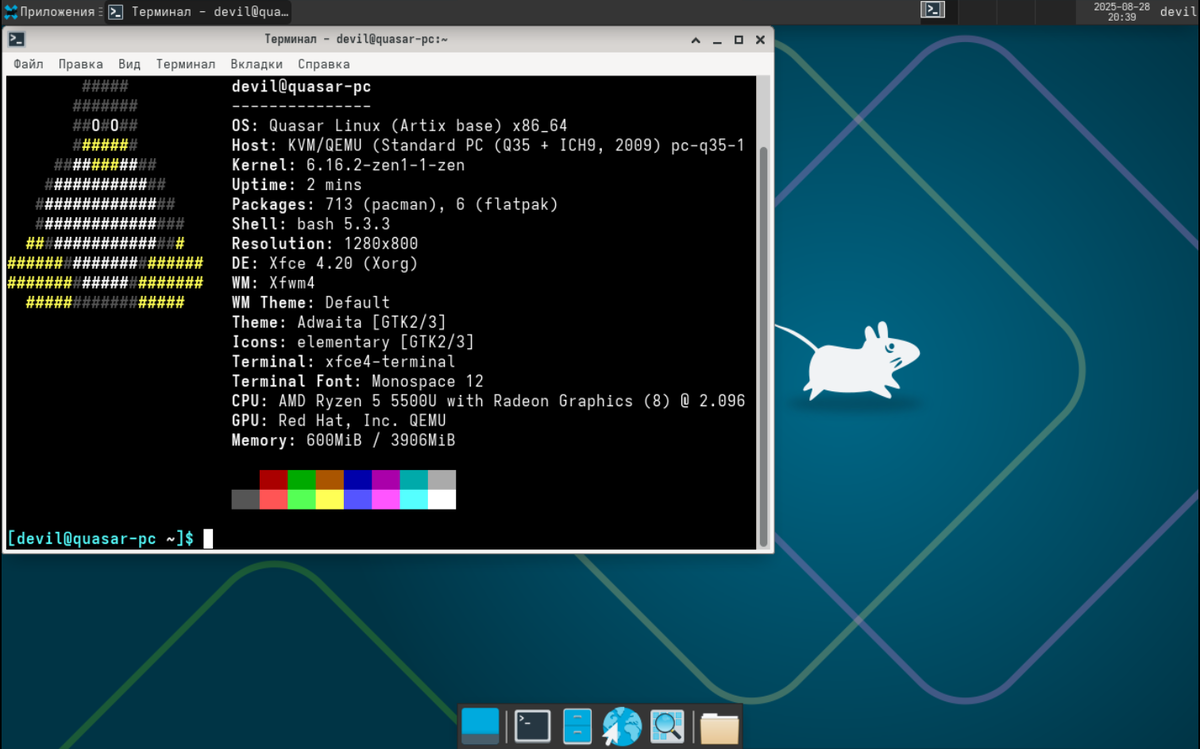
Task: Open the Вкладки menu
Action: tap(256, 63)
